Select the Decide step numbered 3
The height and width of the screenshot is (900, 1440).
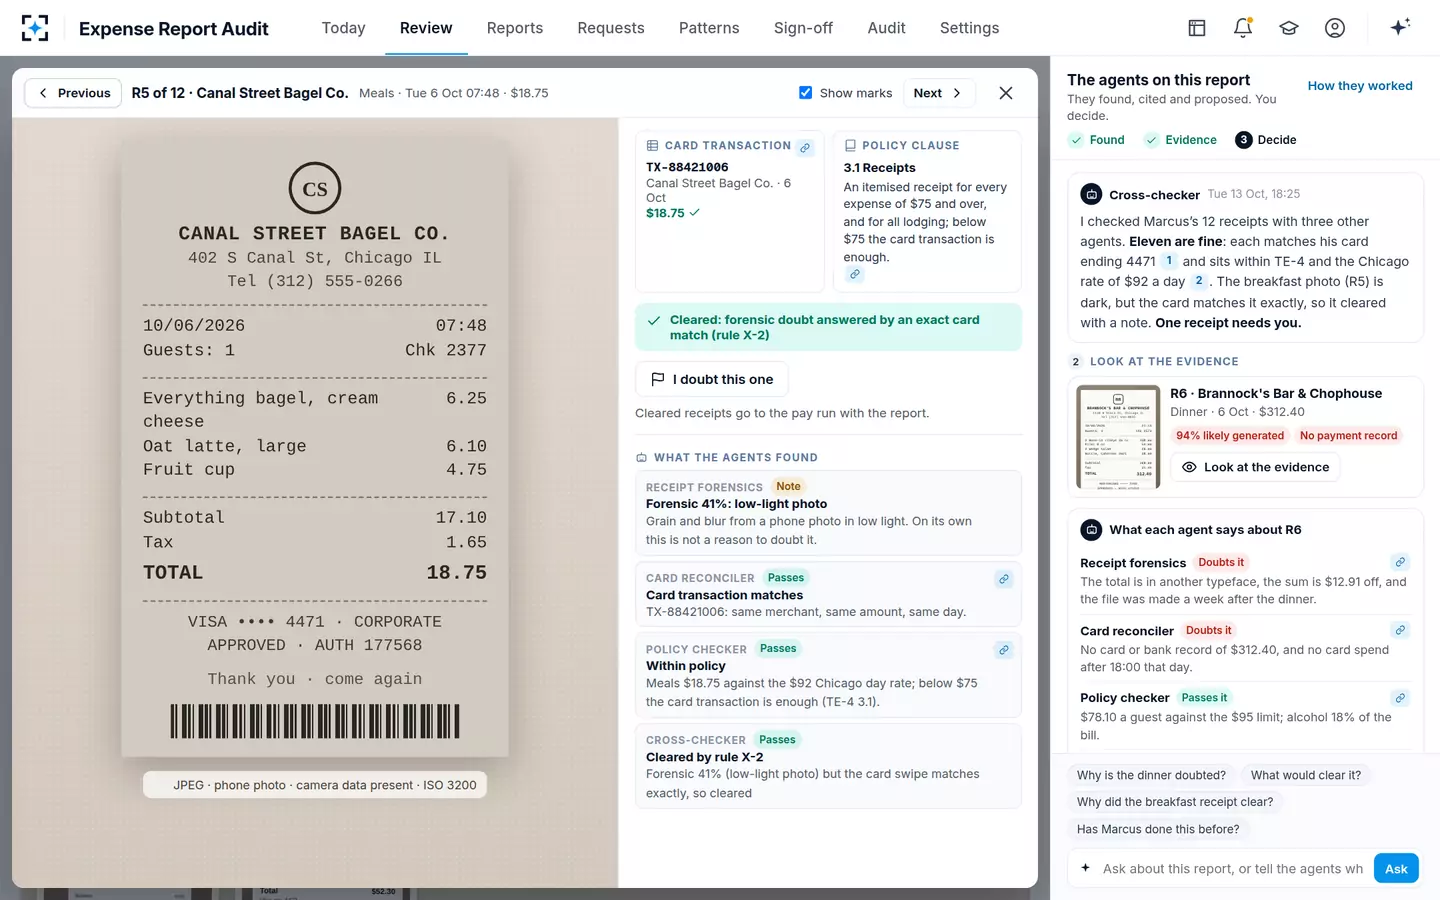tap(1266, 140)
